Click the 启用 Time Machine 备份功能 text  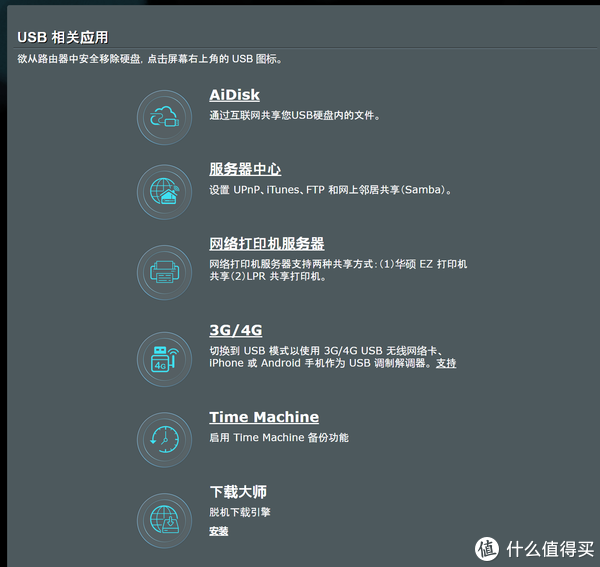tap(279, 437)
